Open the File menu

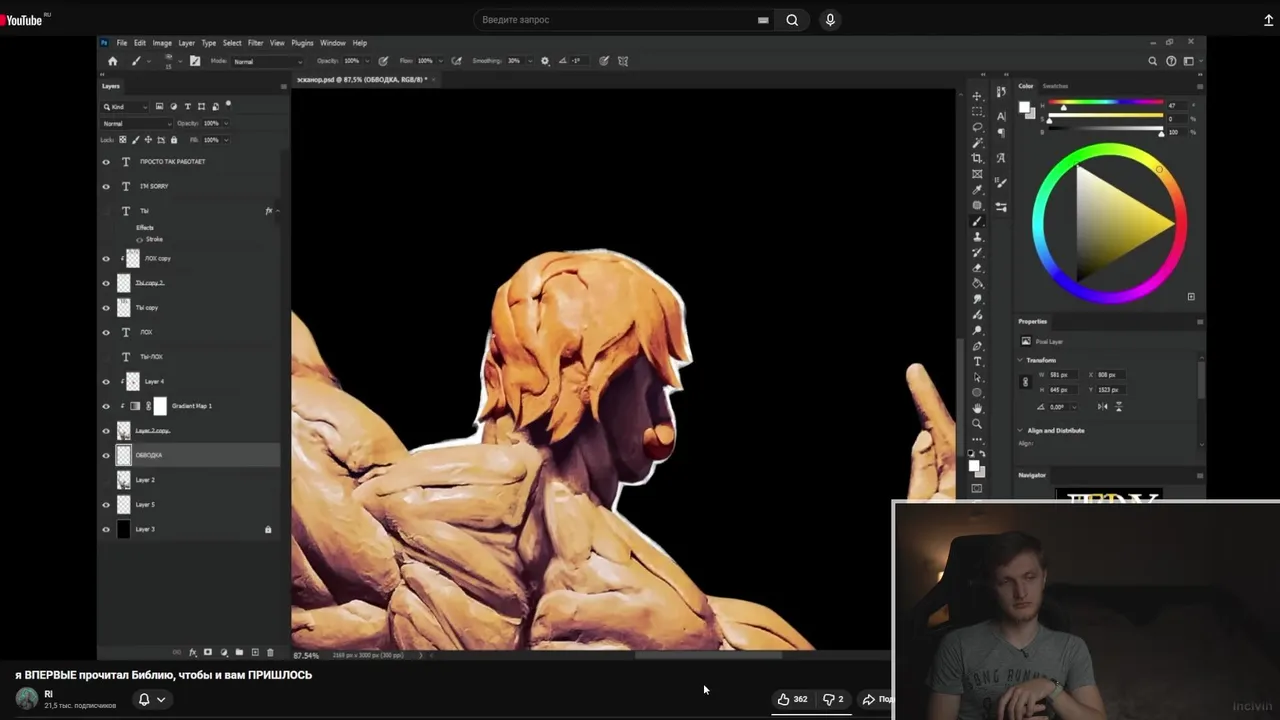122,43
